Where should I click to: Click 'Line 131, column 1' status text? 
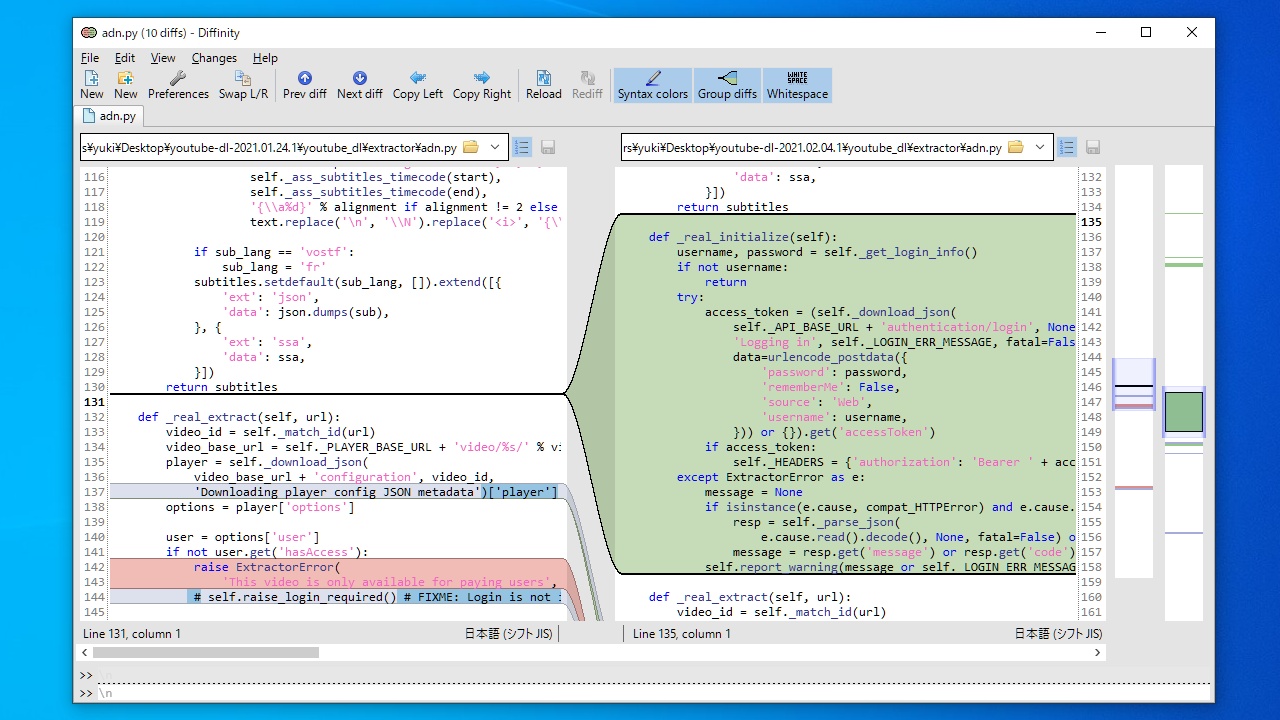(132, 634)
